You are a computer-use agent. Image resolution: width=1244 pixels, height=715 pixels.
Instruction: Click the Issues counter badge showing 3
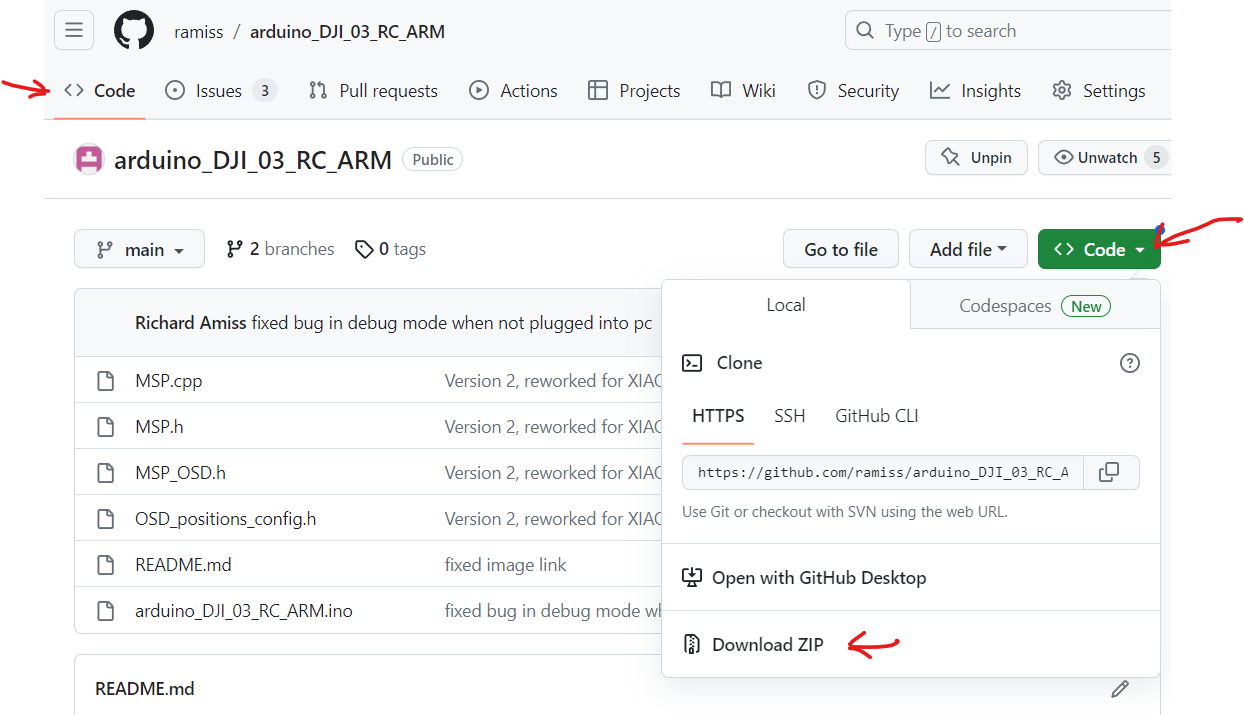pos(263,90)
